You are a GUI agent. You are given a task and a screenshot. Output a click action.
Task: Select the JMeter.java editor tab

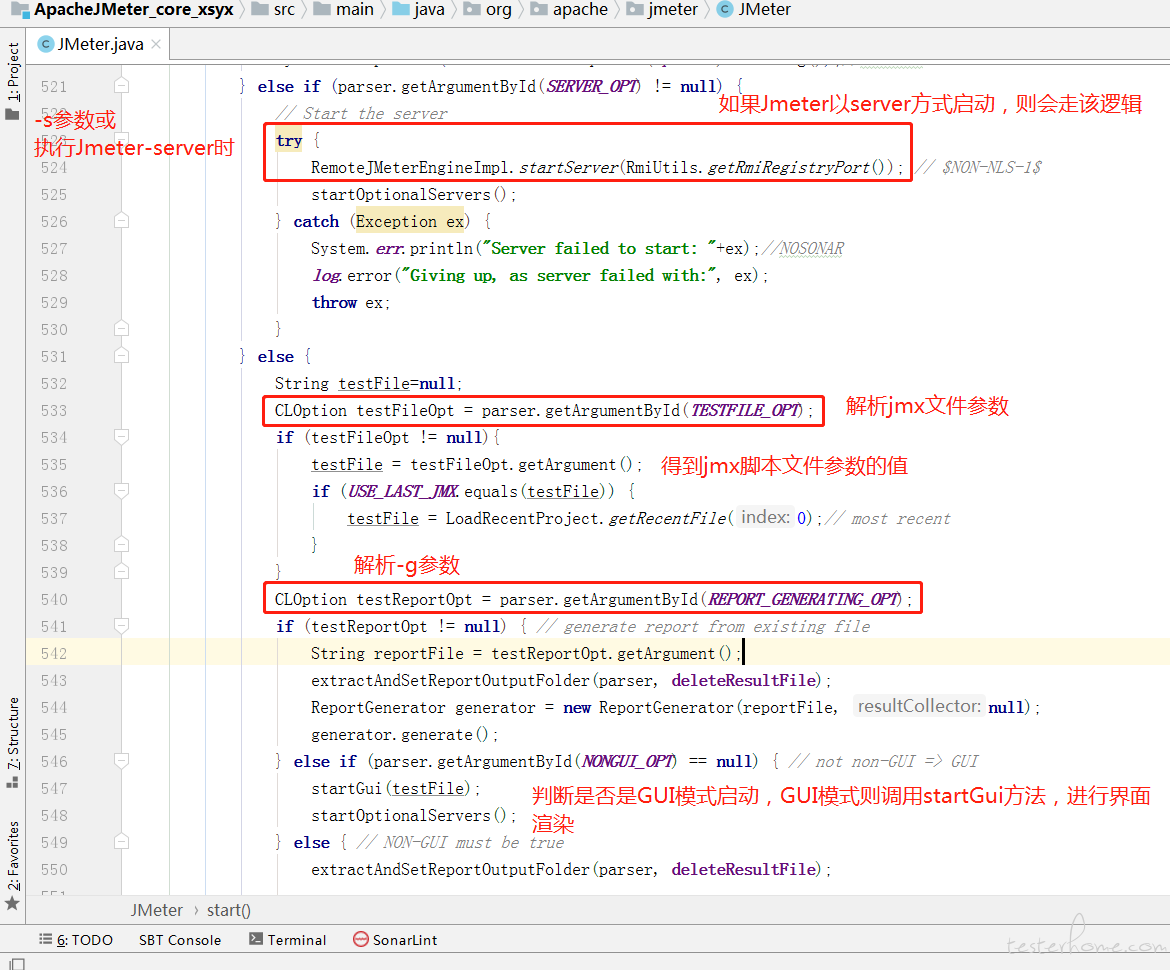pyautogui.click(x=98, y=44)
